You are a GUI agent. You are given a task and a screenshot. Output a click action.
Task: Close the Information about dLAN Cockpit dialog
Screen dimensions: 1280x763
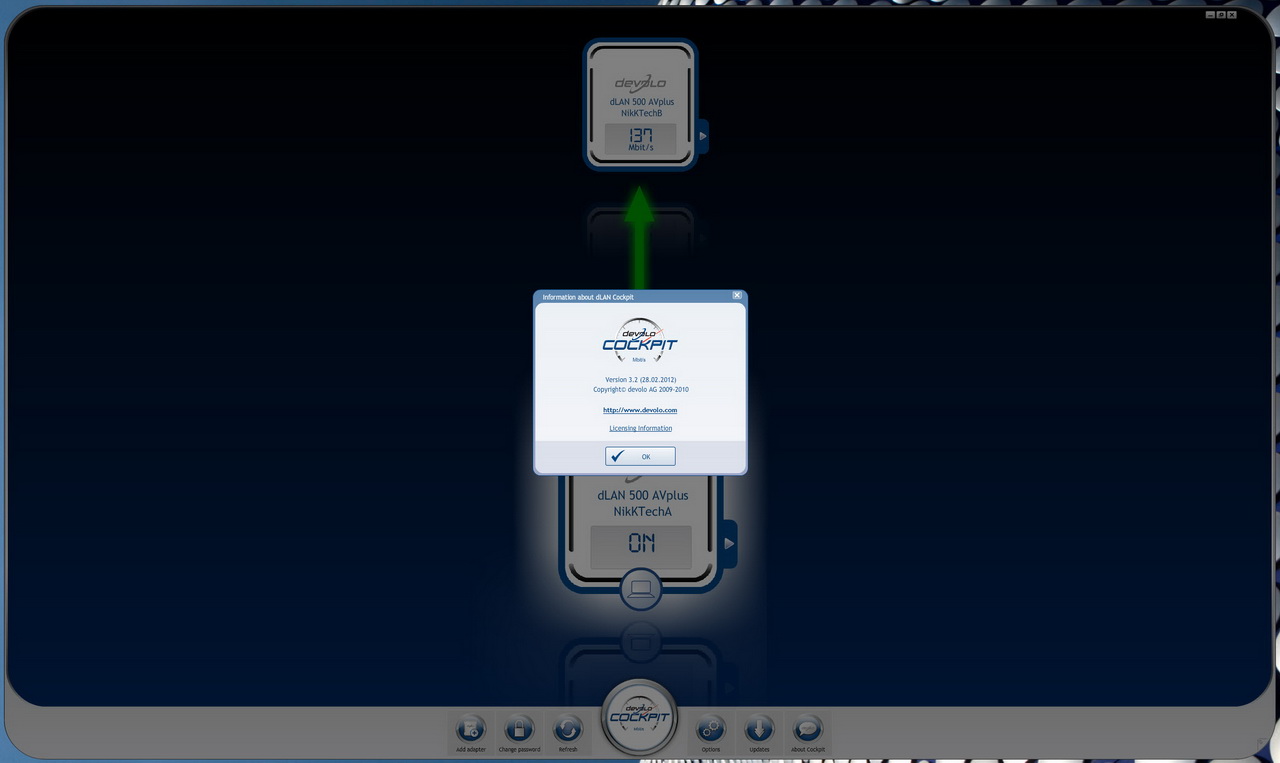737,296
